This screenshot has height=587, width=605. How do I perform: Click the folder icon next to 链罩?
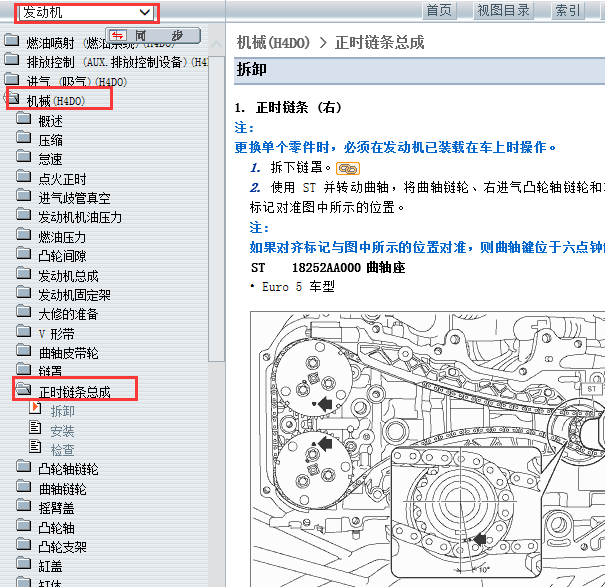(24, 369)
